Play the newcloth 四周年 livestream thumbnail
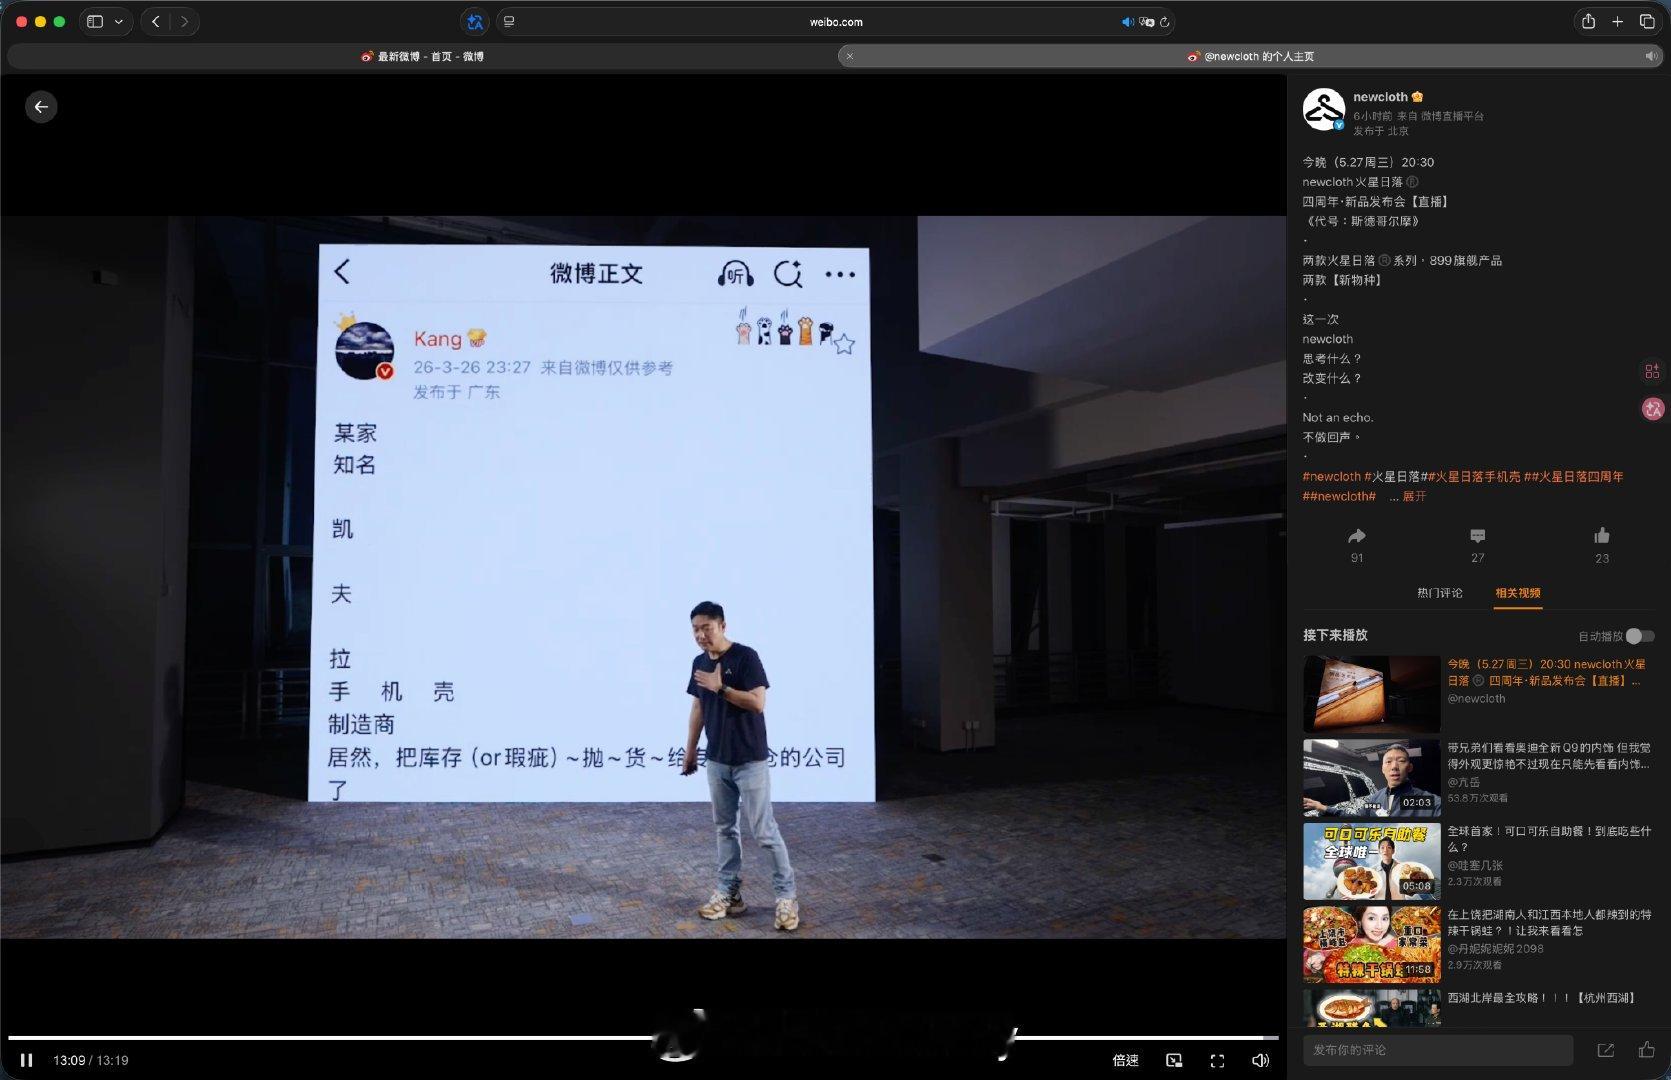The image size is (1671, 1080). (x=1372, y=694)
